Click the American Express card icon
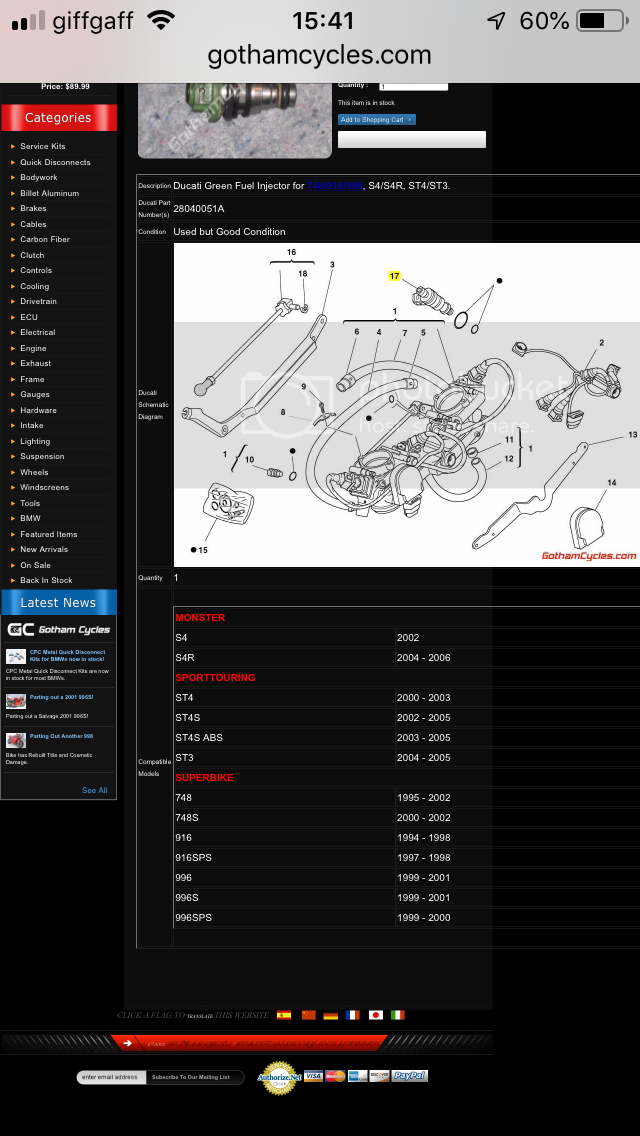 pos(357,1076)
